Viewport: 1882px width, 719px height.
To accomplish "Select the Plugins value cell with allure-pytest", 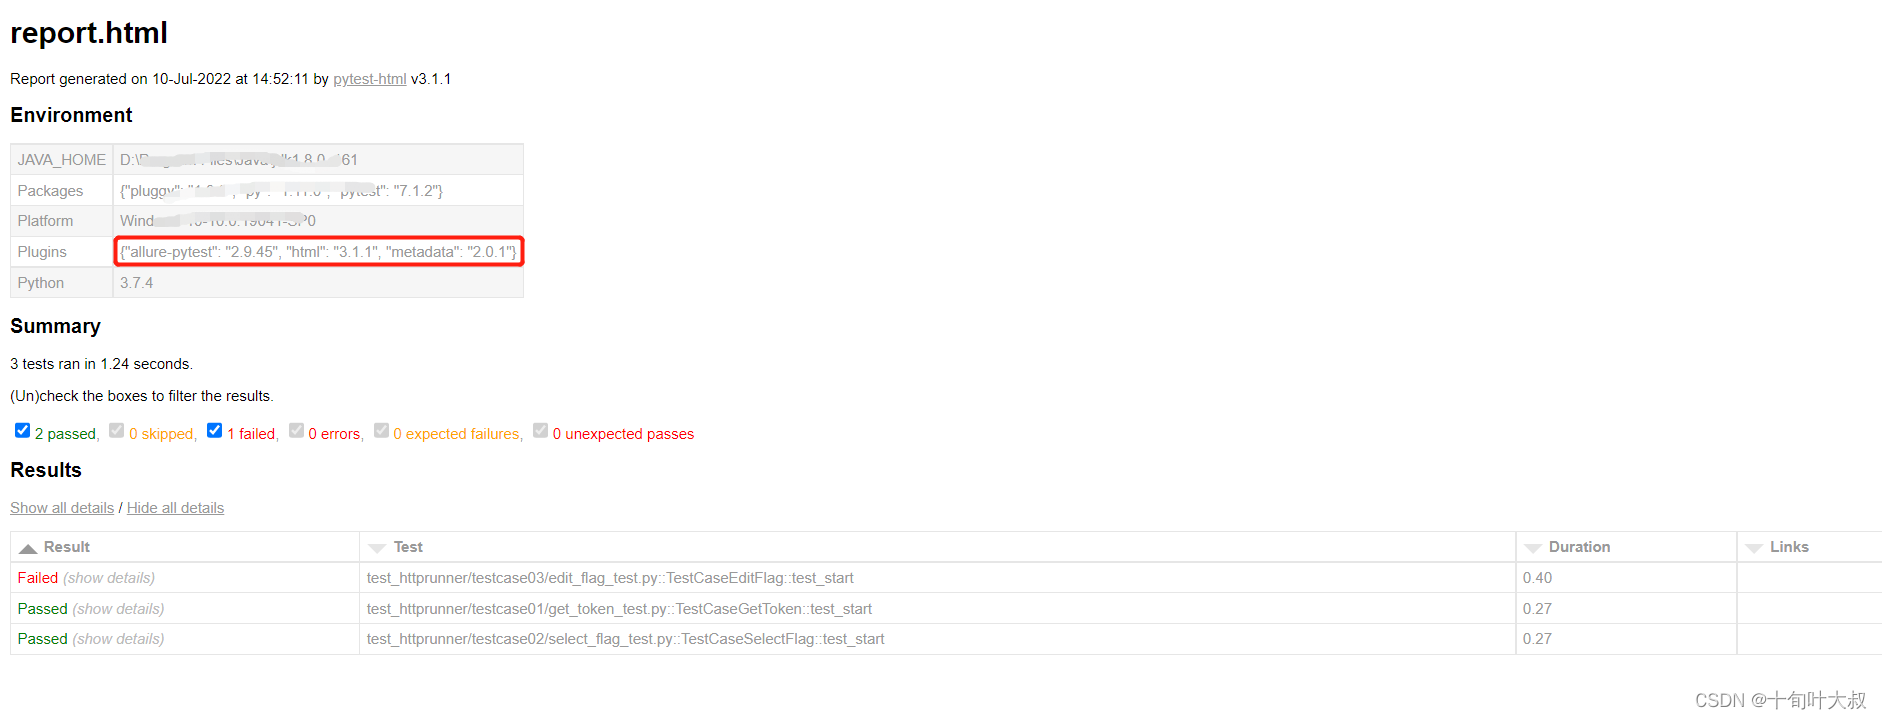I will (318, 252).
